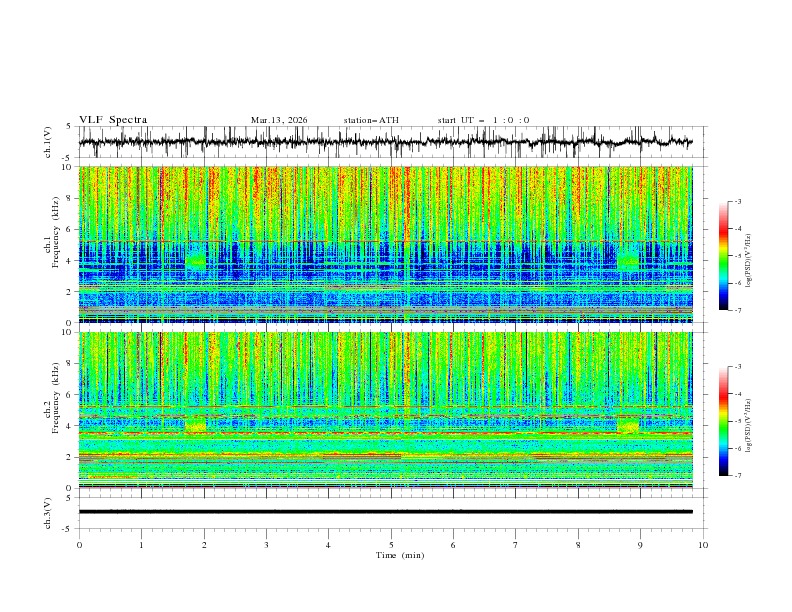Image resolution: width=792 pixels, height=612 pixels.
Task: Click the "-3" tick on lower colorbar
Action: click(x=737, y=367)
